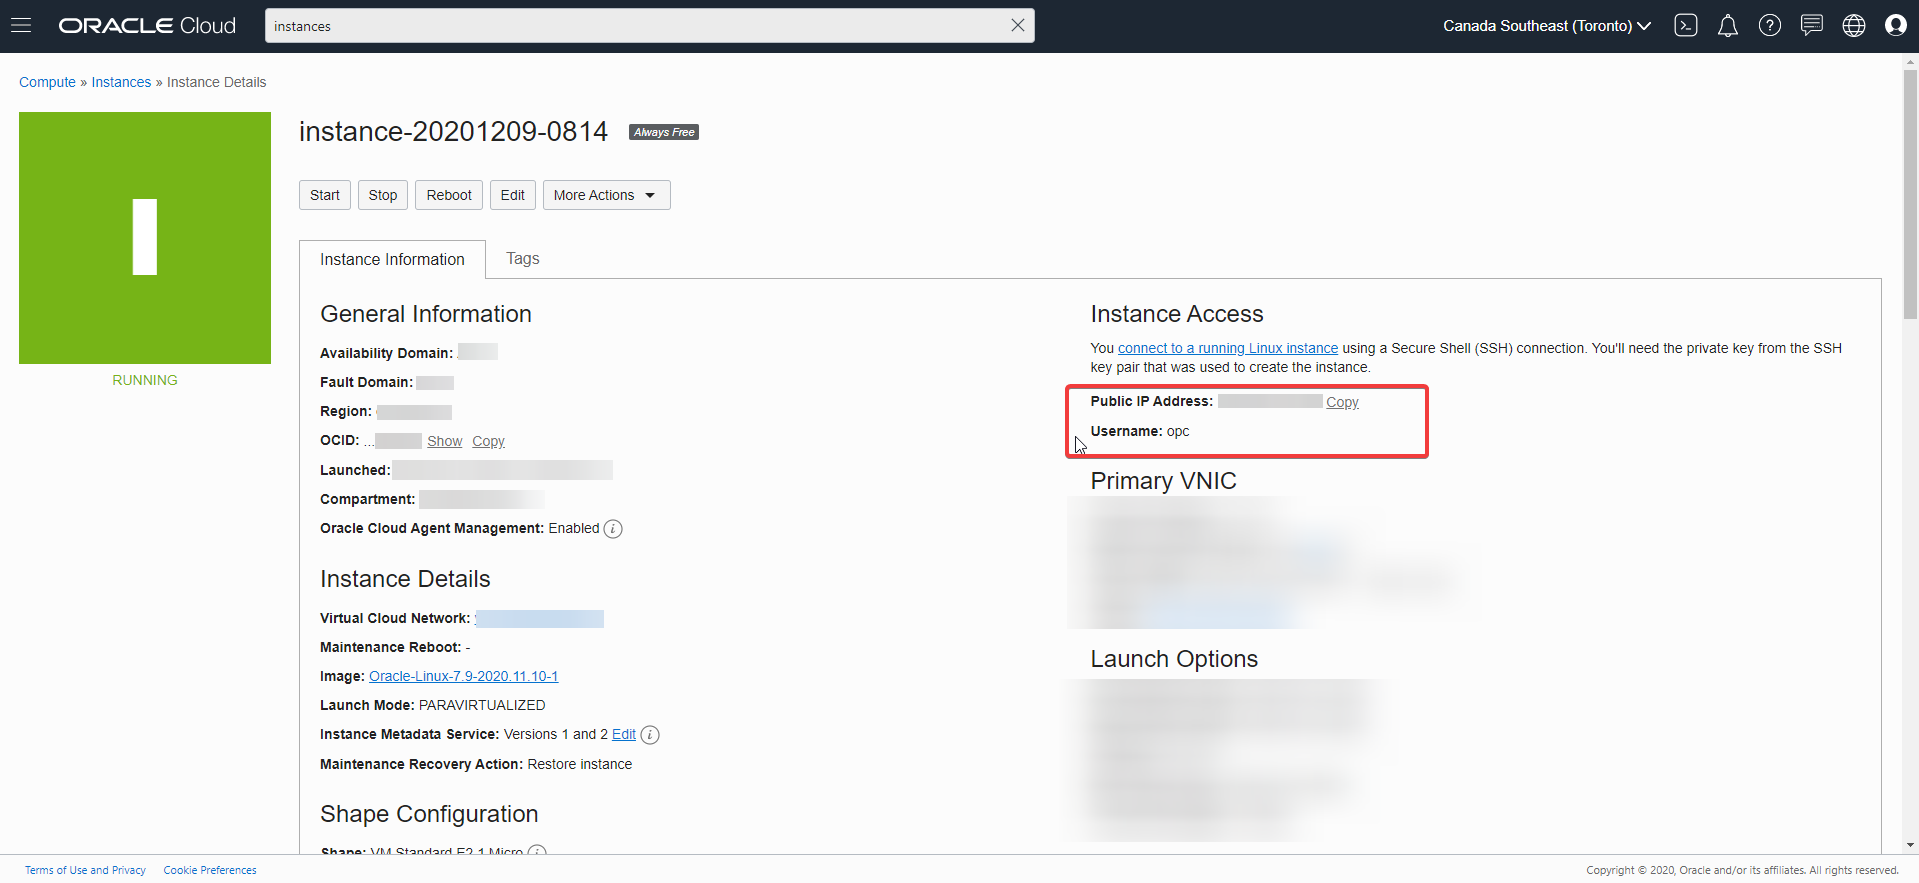Click the Instance Access heading
Viewport: 1919px width, 883px height.
point(1177,314)
